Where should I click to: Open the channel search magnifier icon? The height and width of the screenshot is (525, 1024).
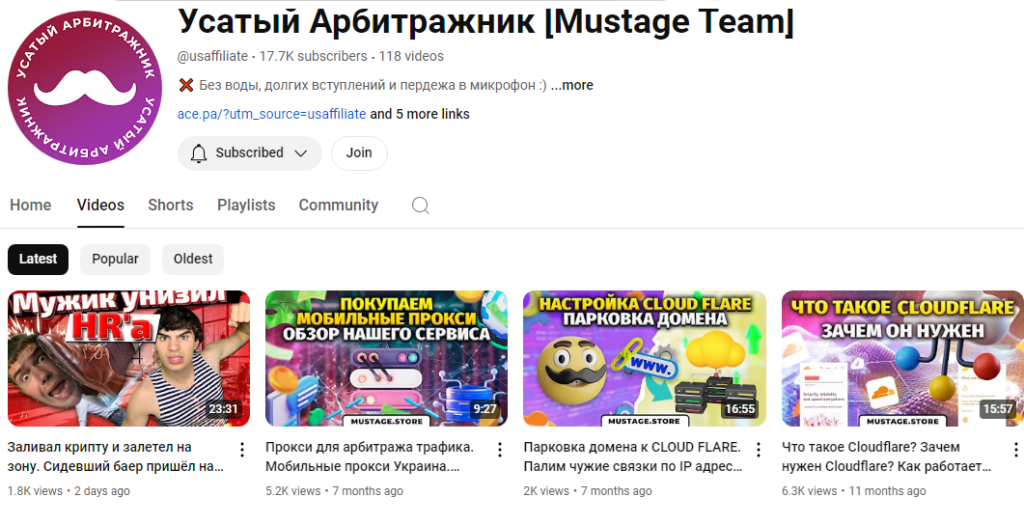point(421,206)
